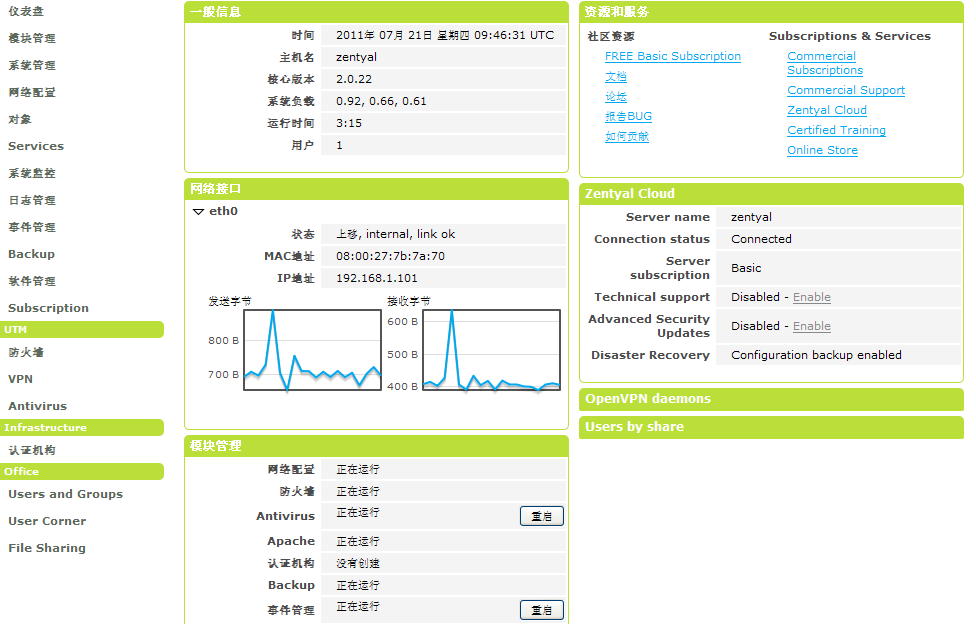Enable Technical support link
Screen dimensions: 976x624
[811, 297]
